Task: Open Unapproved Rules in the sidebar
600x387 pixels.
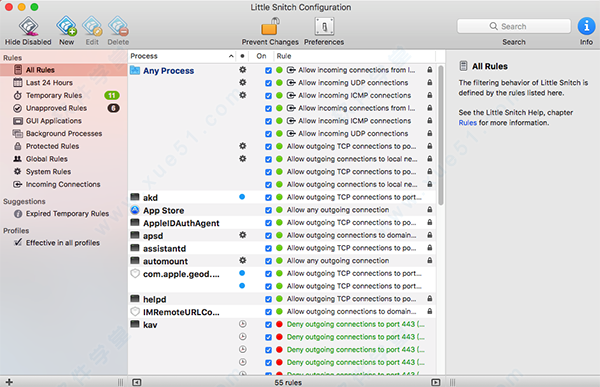Action: [x=64, y=108]
